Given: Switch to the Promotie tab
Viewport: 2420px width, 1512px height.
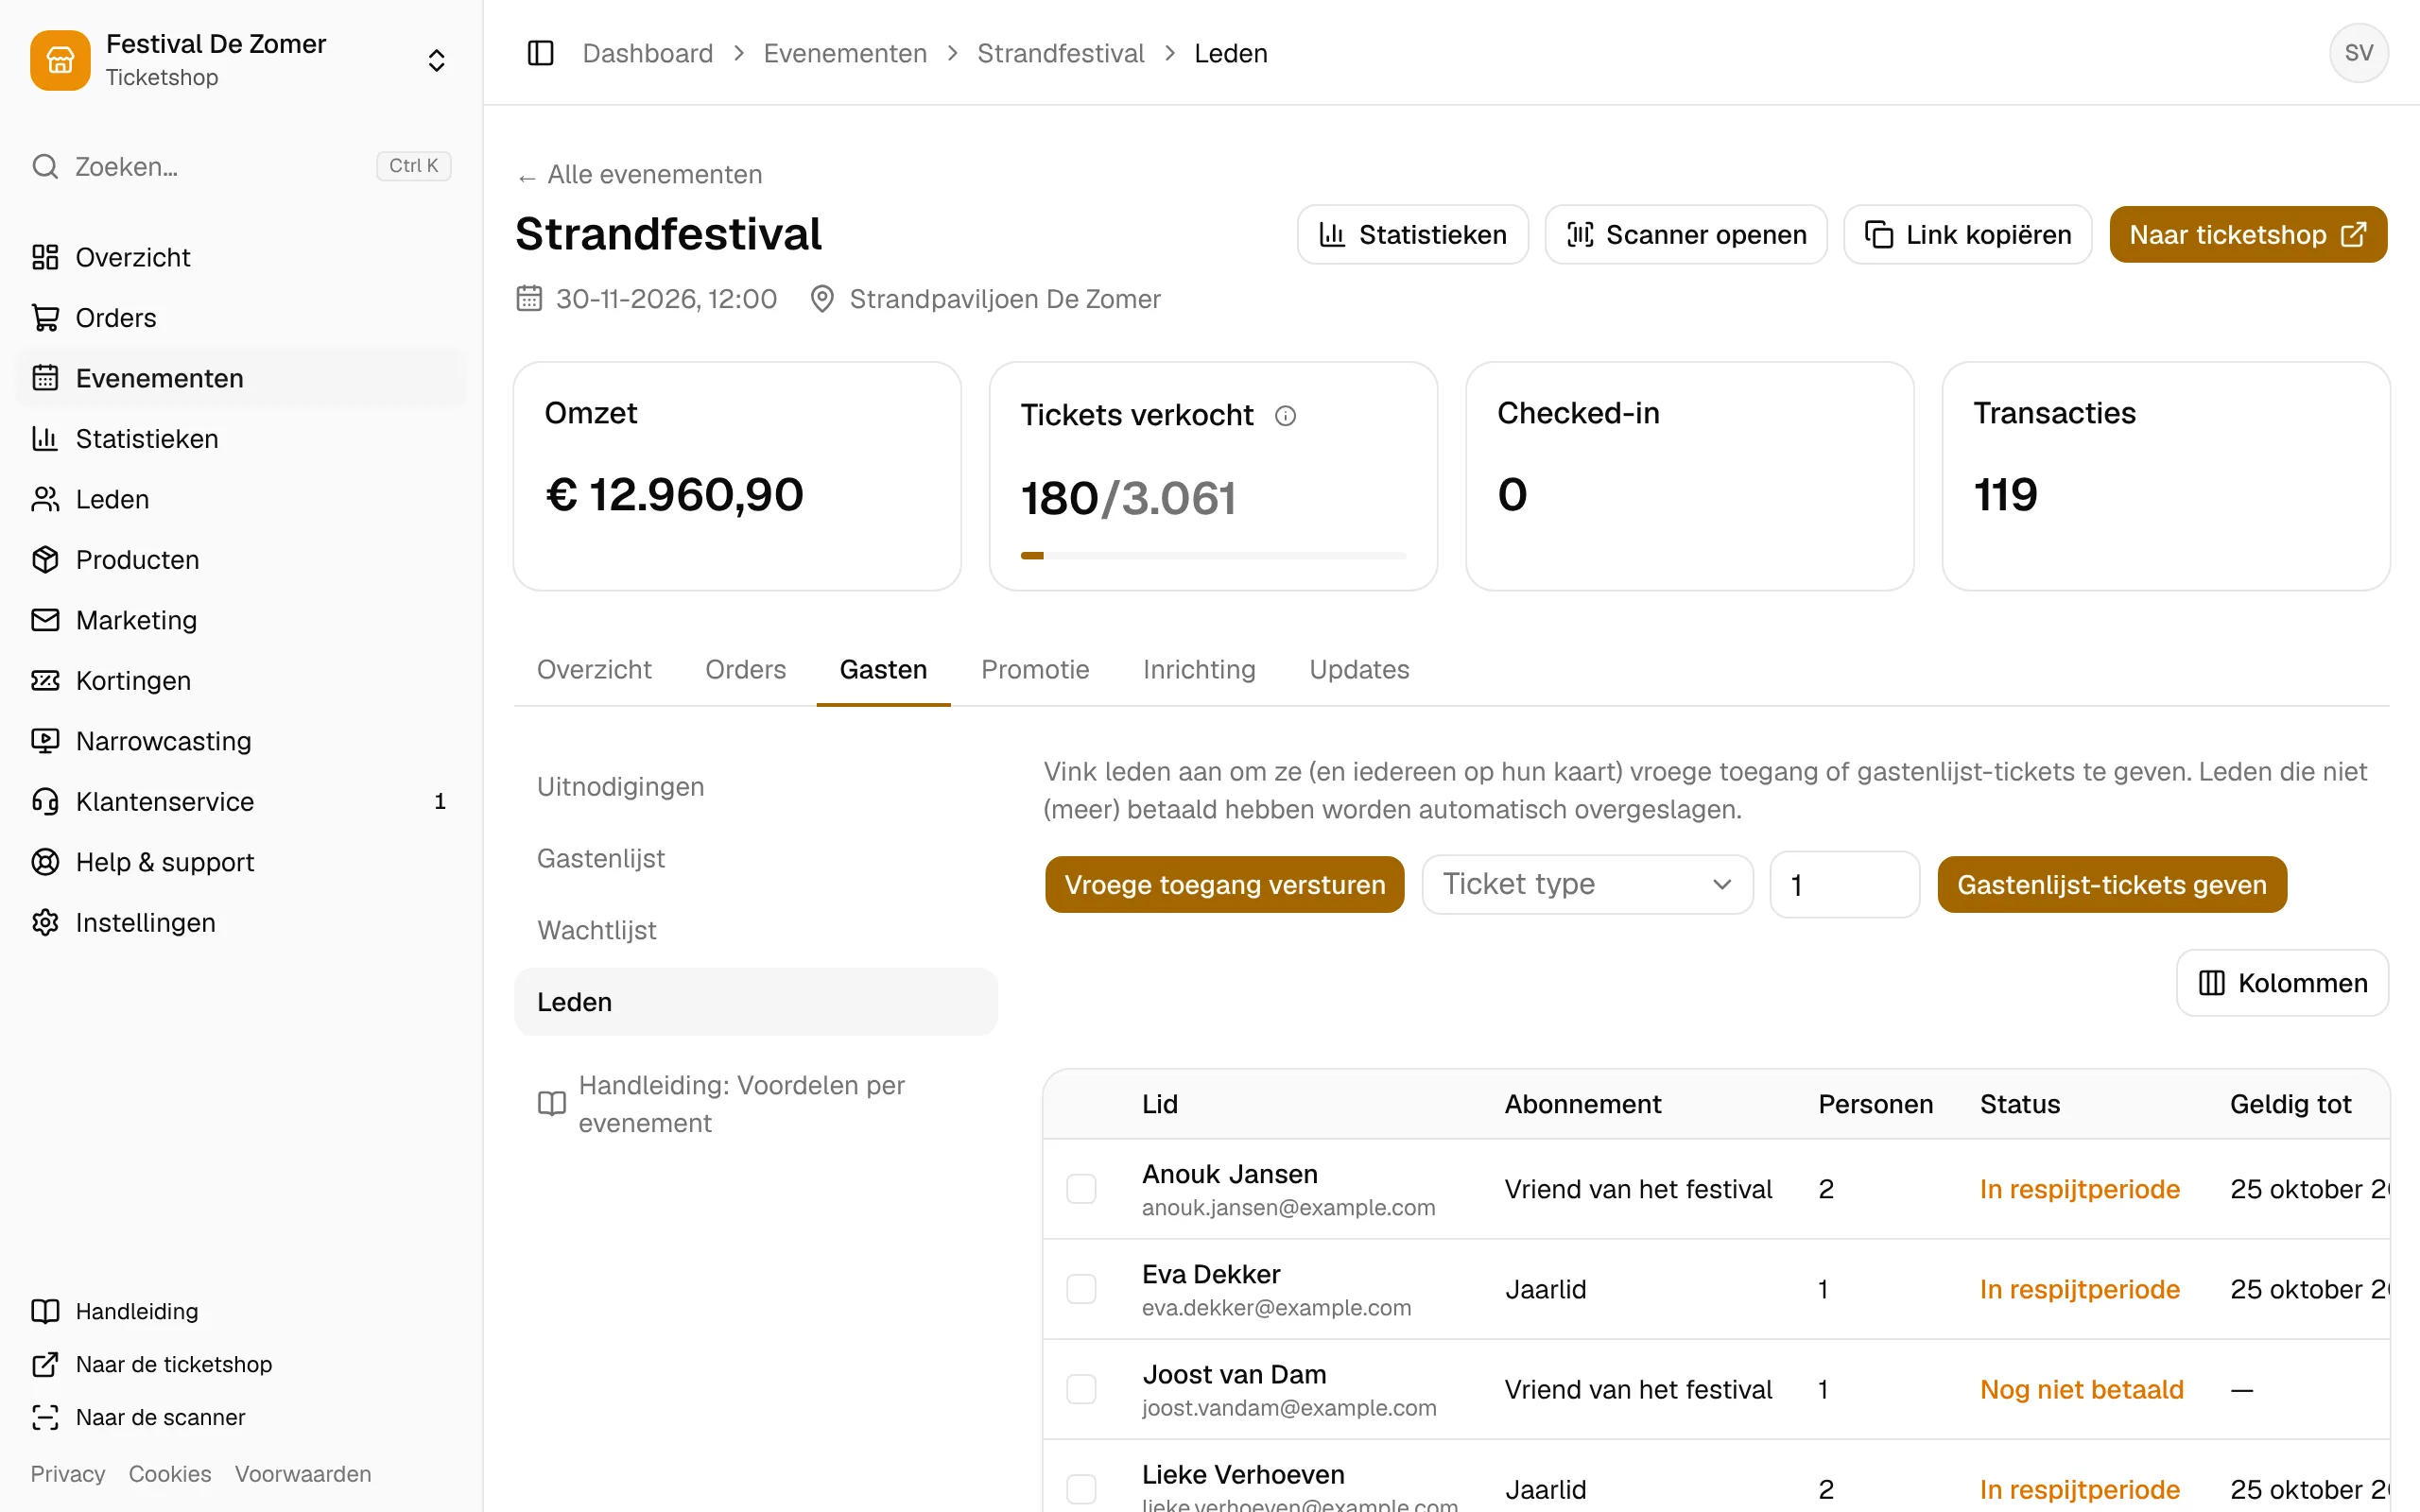Looking at the screenshot, I should 1035,669.
